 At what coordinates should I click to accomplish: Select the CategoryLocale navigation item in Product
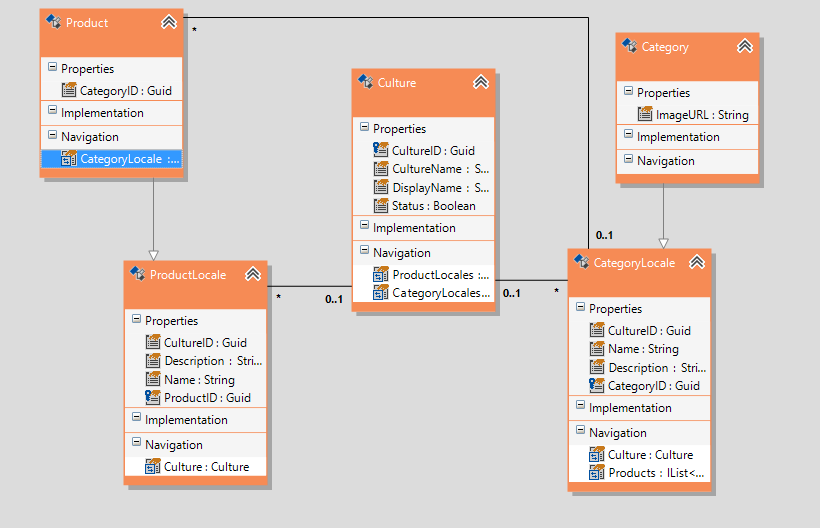(112, 159)
